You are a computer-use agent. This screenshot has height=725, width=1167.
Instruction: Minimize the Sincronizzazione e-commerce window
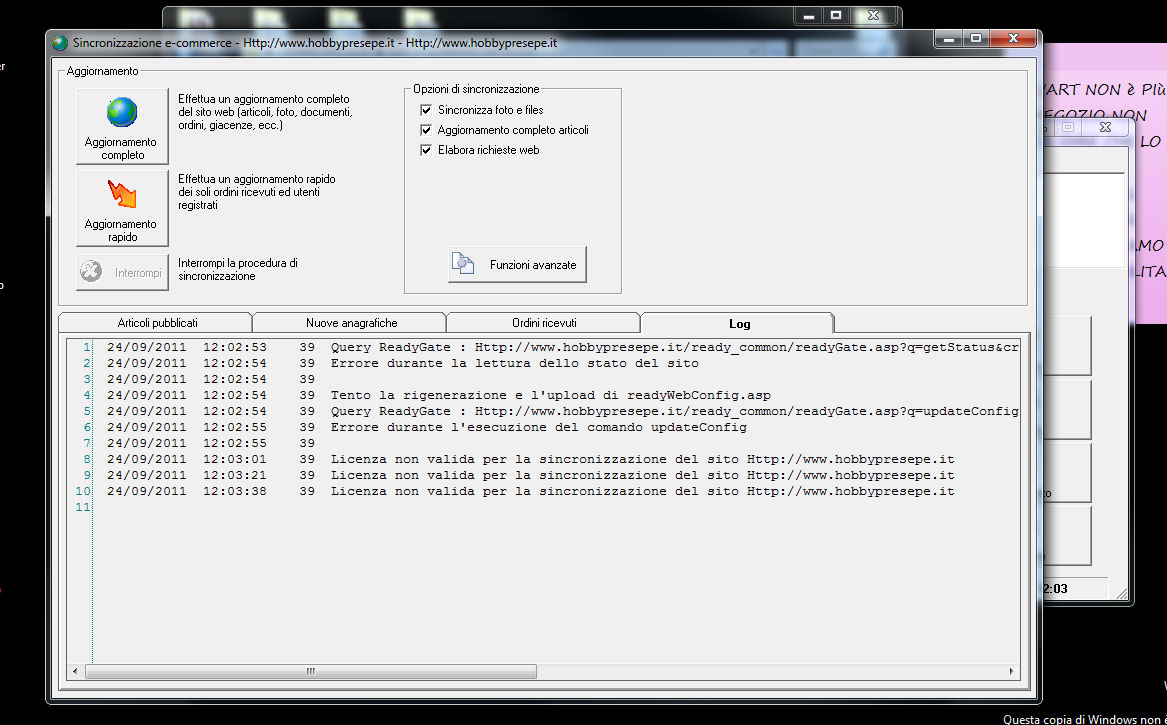pyautogui.click(x=947, y=39)
